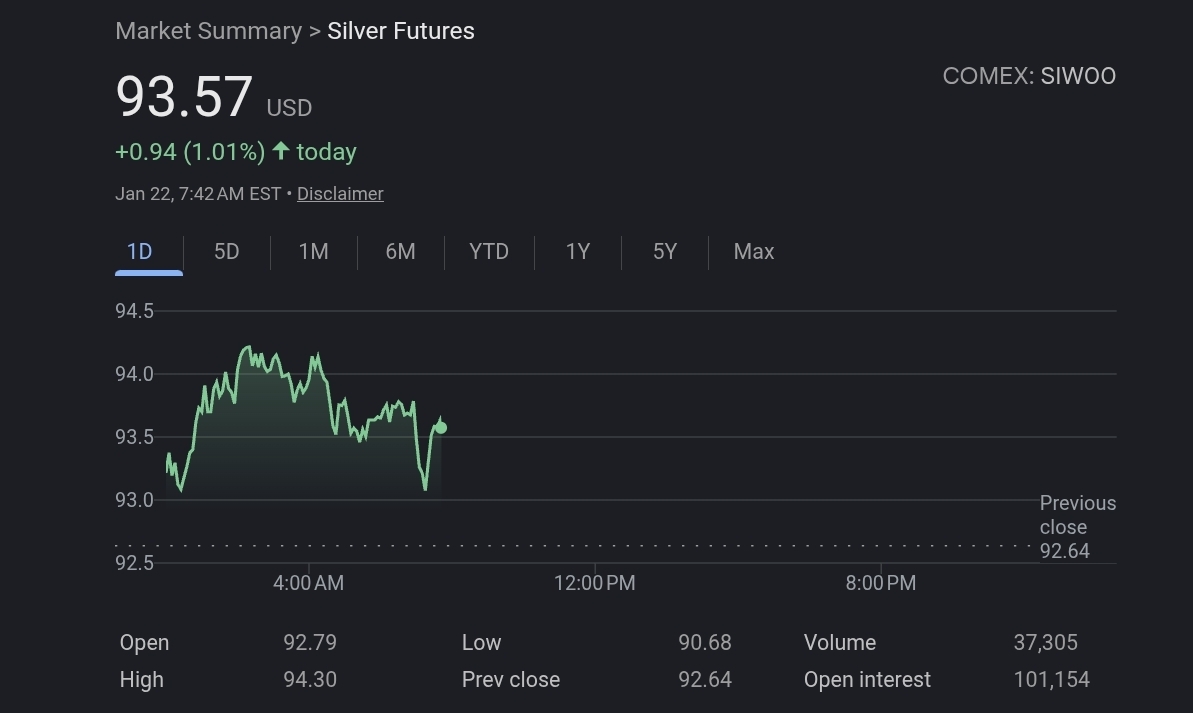Screen dimensions: 1193x713
Task: Select the 1D time range tab
Action: pyautogui.click(x=140, y=252)
